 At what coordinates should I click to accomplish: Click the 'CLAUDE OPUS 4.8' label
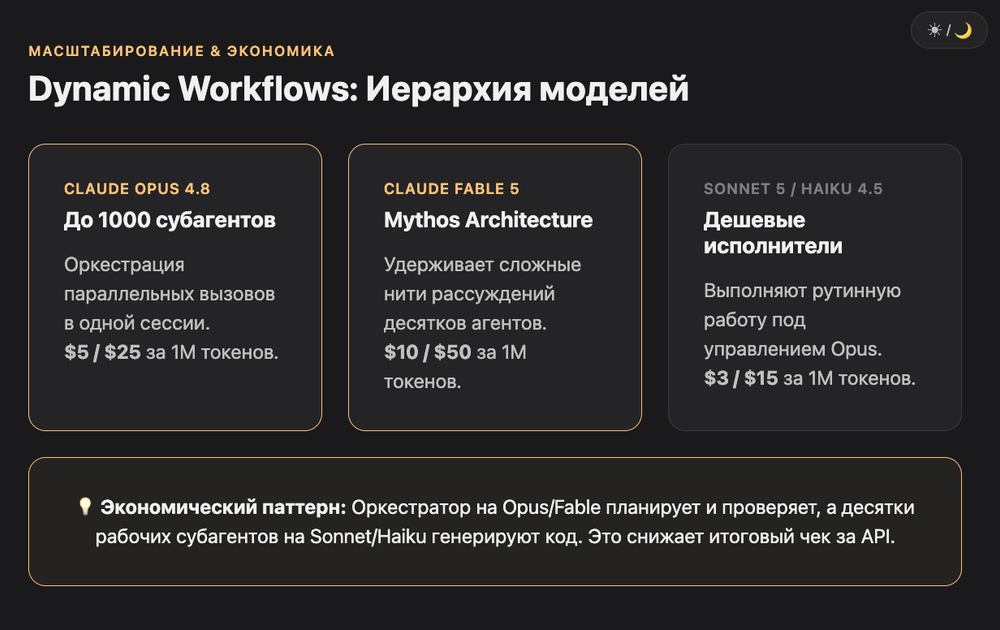pos(137,189)
